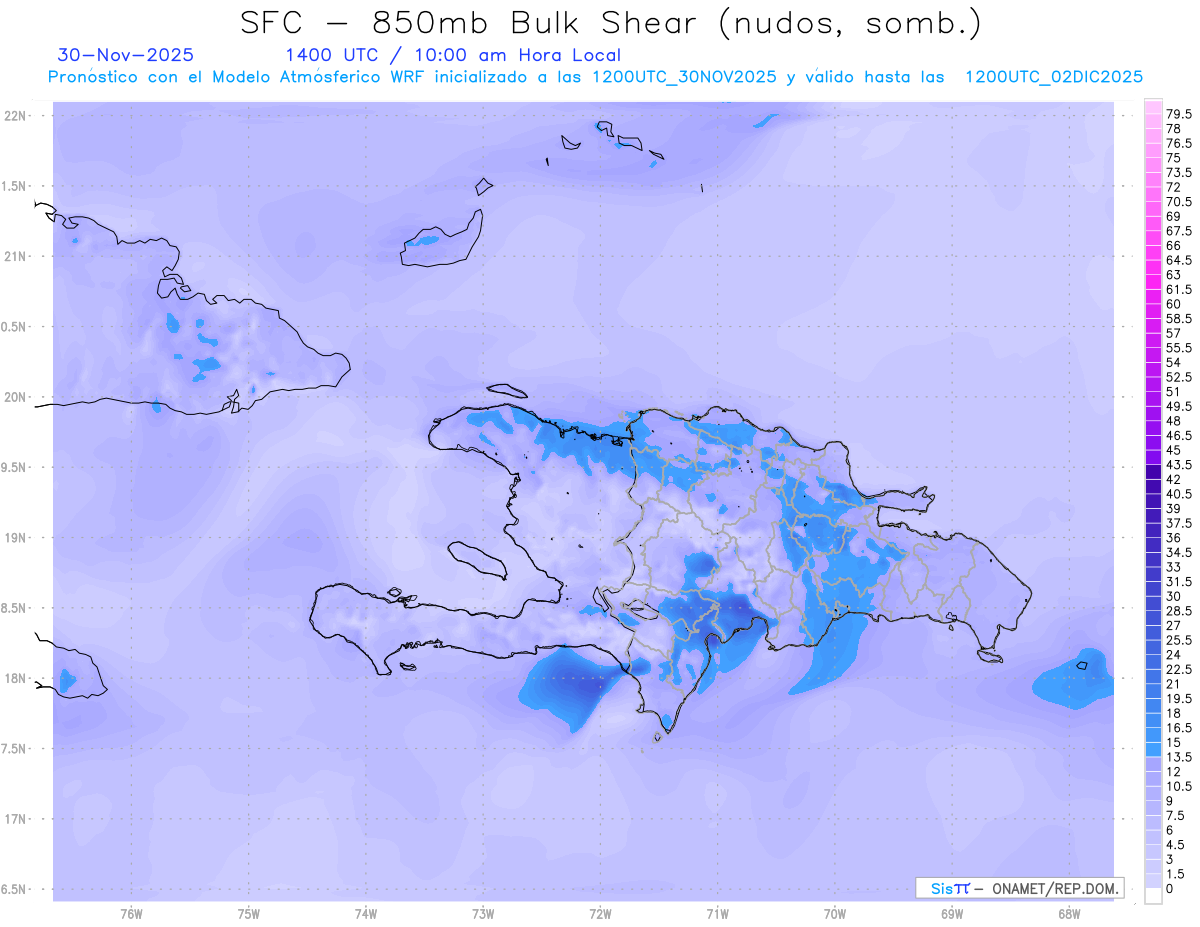This screenshot has height=927, width=1200.
Task: Click the color bar value "0"
Action: (1170, 888)
